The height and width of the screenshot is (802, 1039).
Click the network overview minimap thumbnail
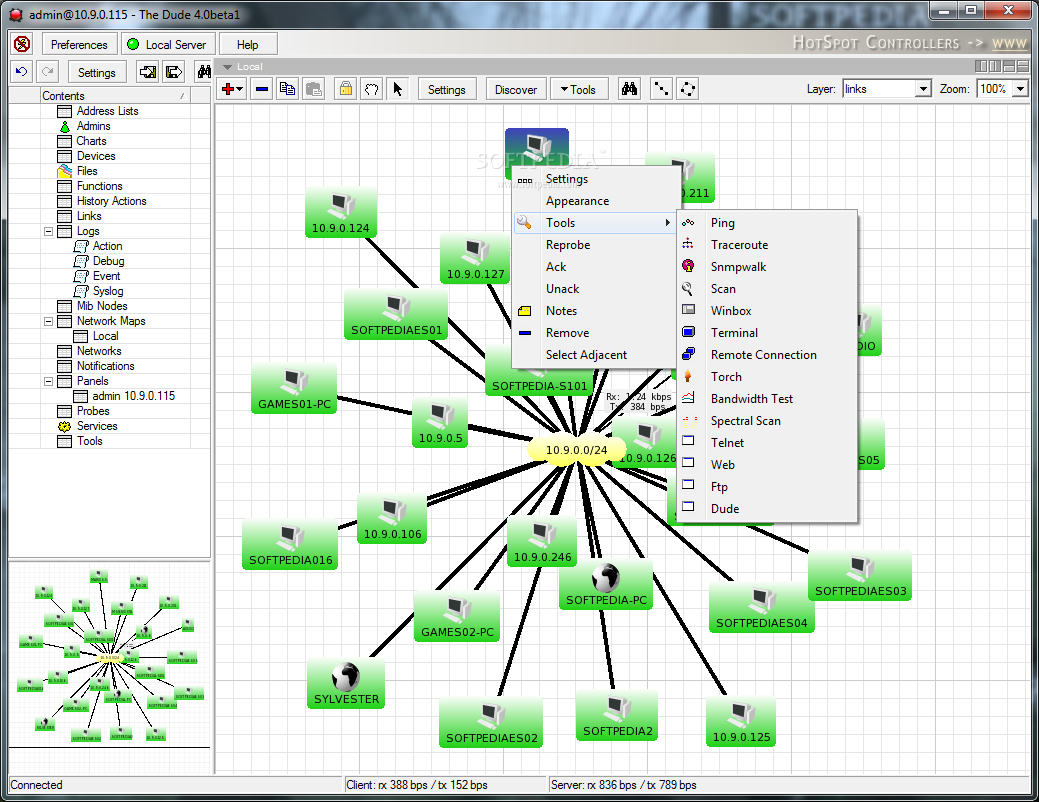pos(109,655)
